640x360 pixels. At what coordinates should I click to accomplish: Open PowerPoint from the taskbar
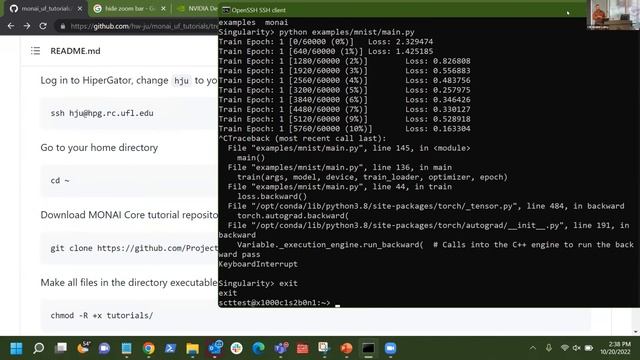(x=346, y=348)
